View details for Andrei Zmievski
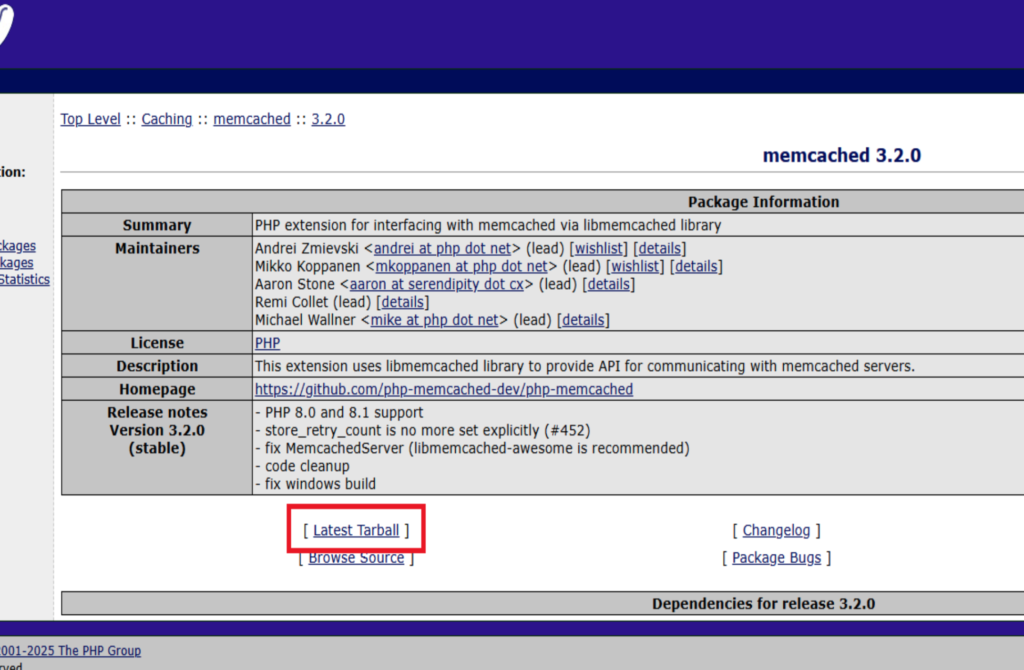The width and height of the screenshot is (1024, 670). (x=661, y=248)
